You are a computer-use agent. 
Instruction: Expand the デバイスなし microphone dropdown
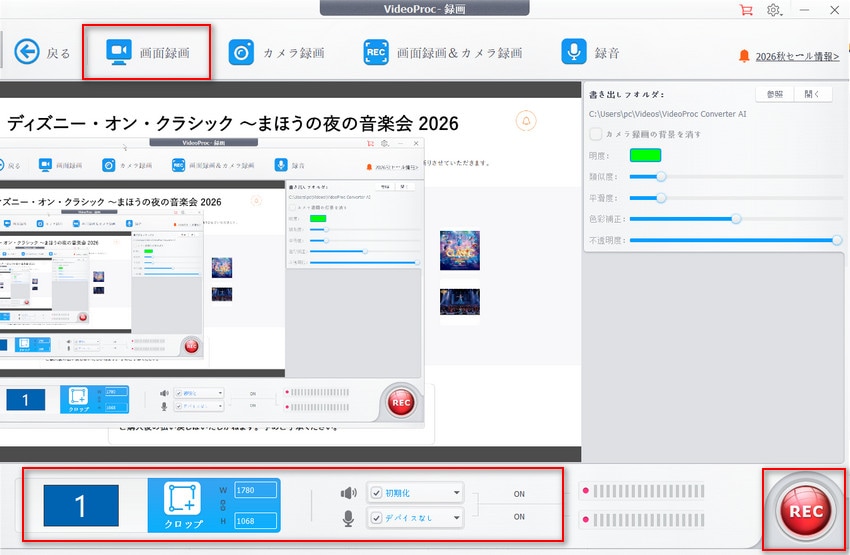pyautogui.click(x=456, y=518)
